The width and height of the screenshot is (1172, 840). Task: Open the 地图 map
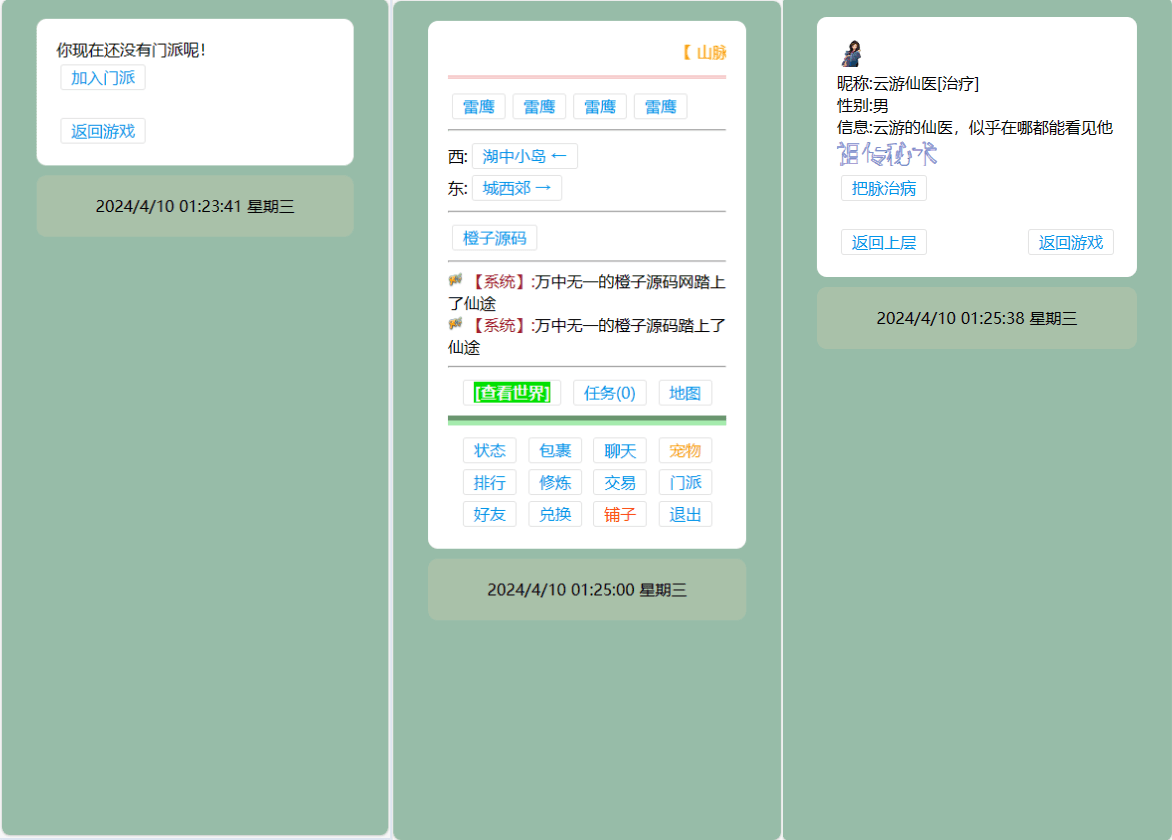685,393
